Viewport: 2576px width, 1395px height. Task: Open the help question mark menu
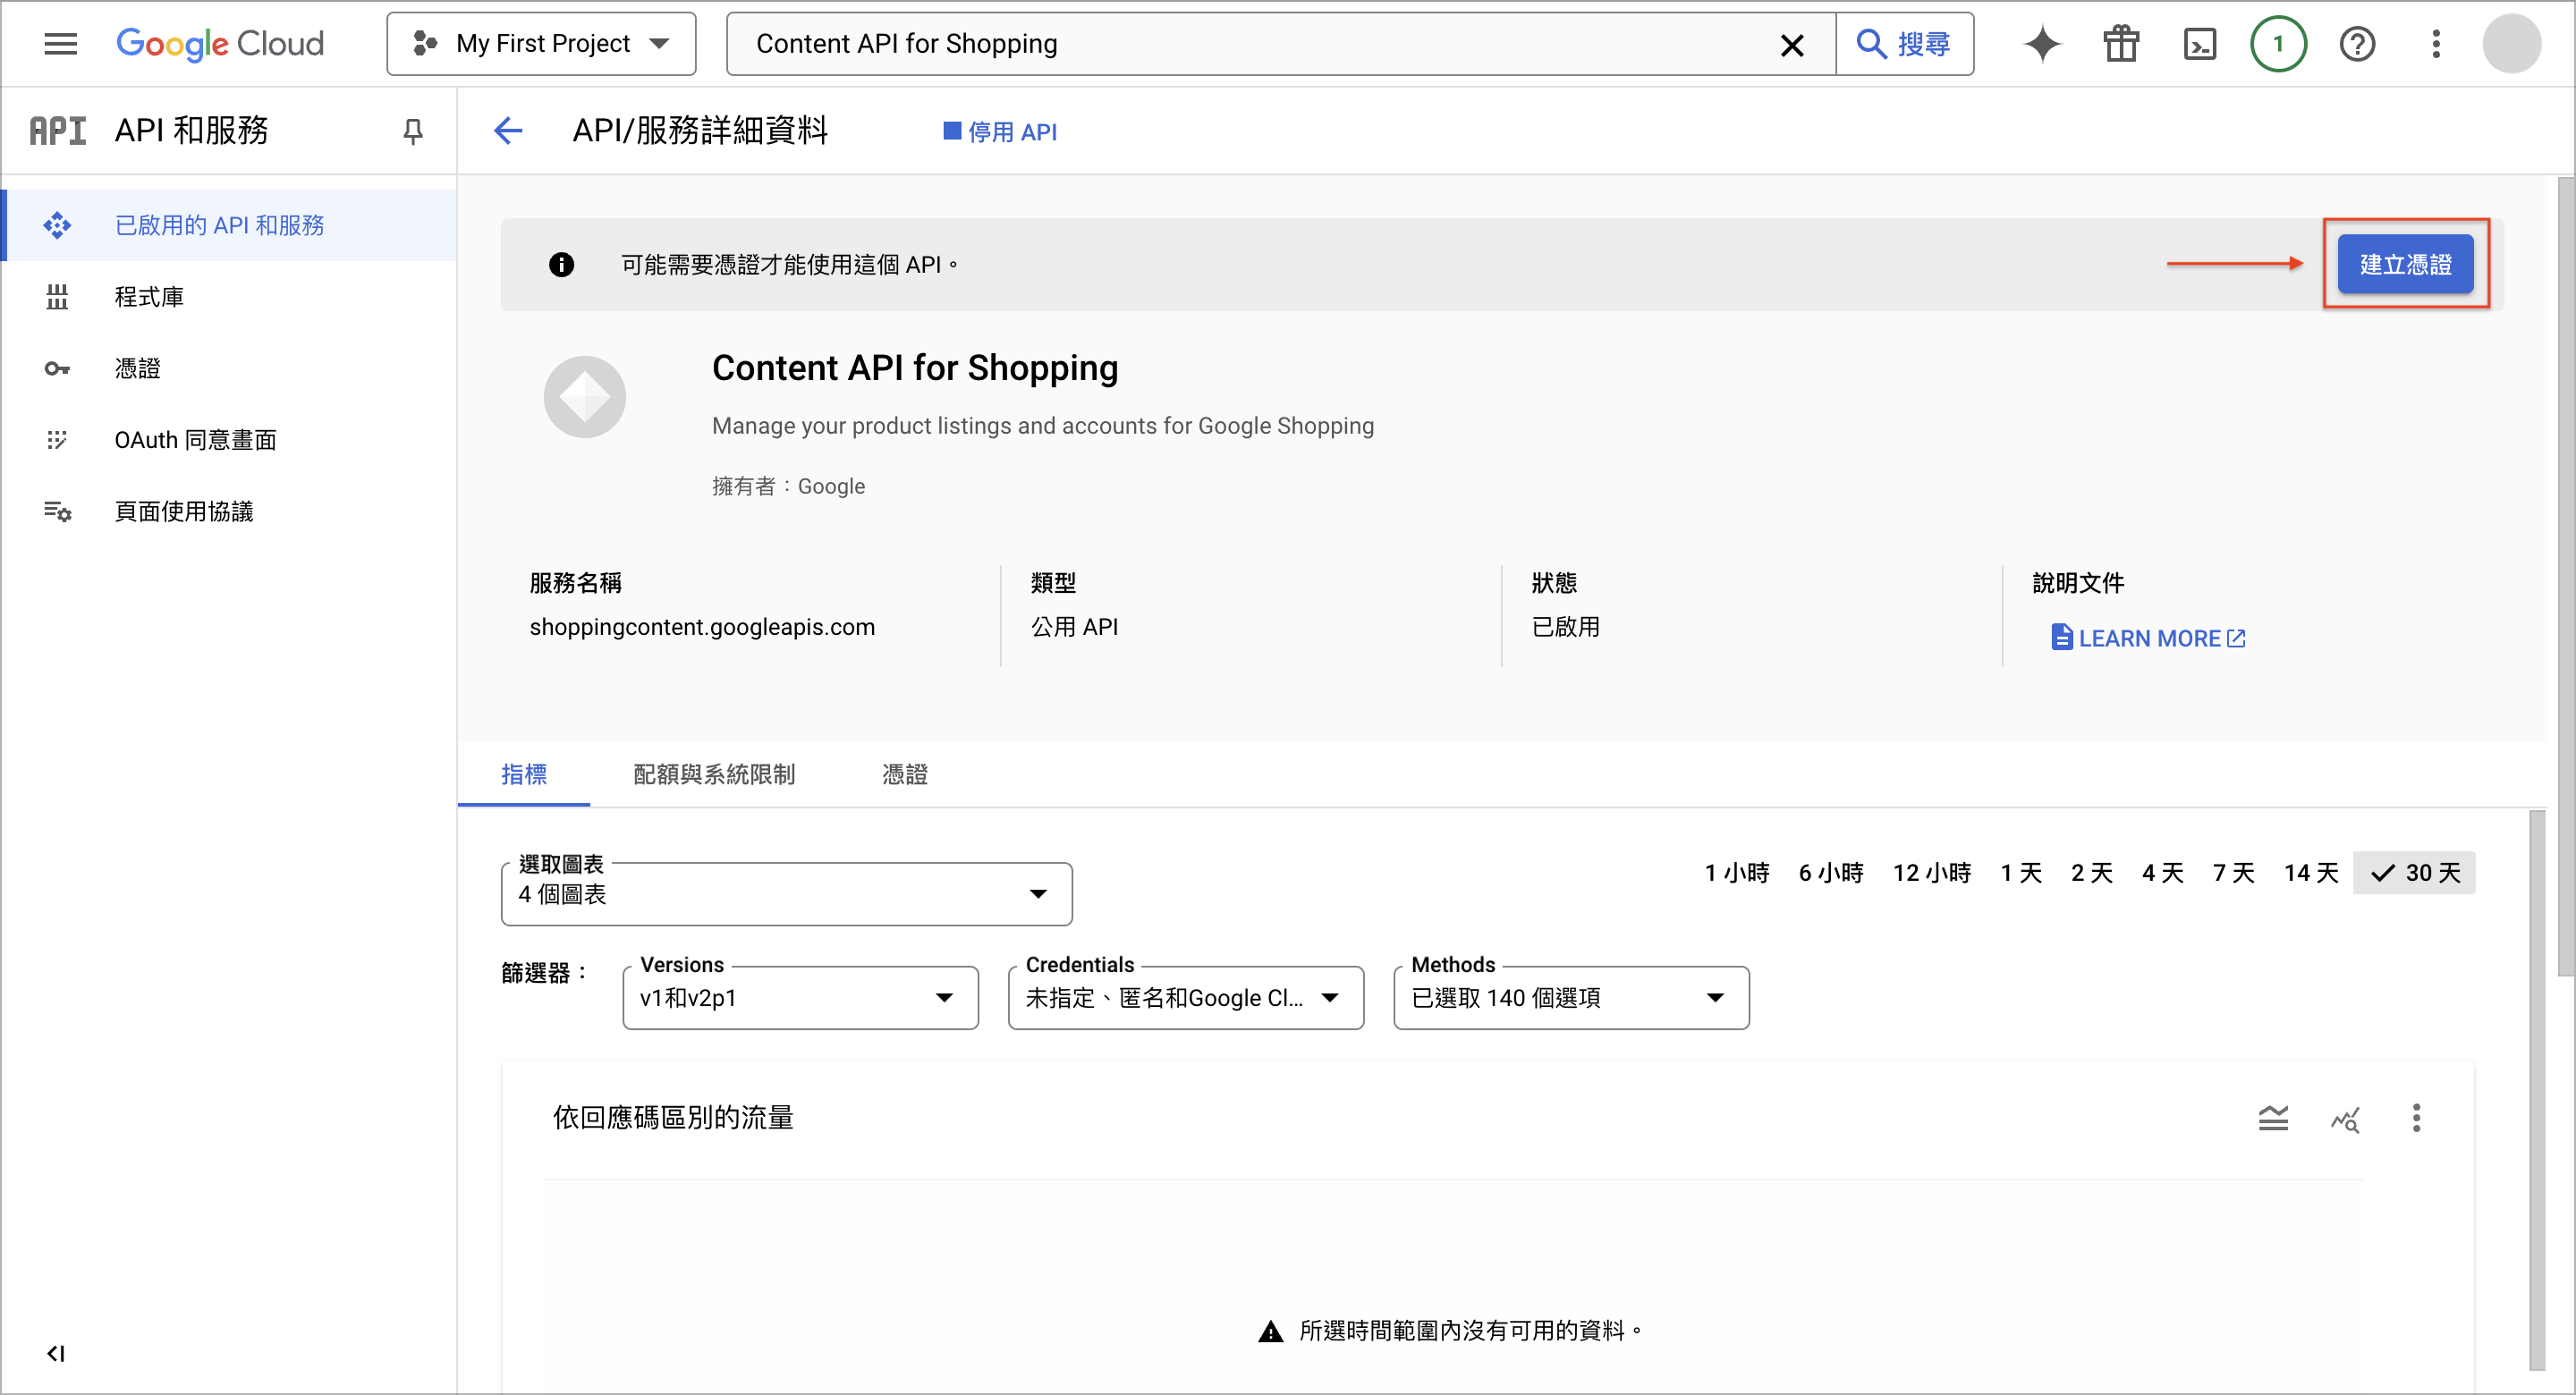(2357, 44)
